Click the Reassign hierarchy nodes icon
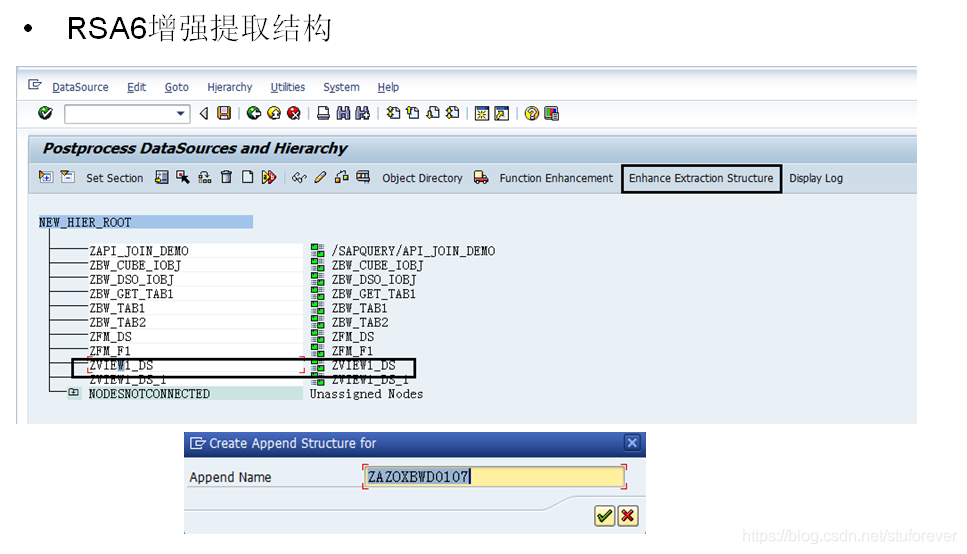 [x=205, y=178]
